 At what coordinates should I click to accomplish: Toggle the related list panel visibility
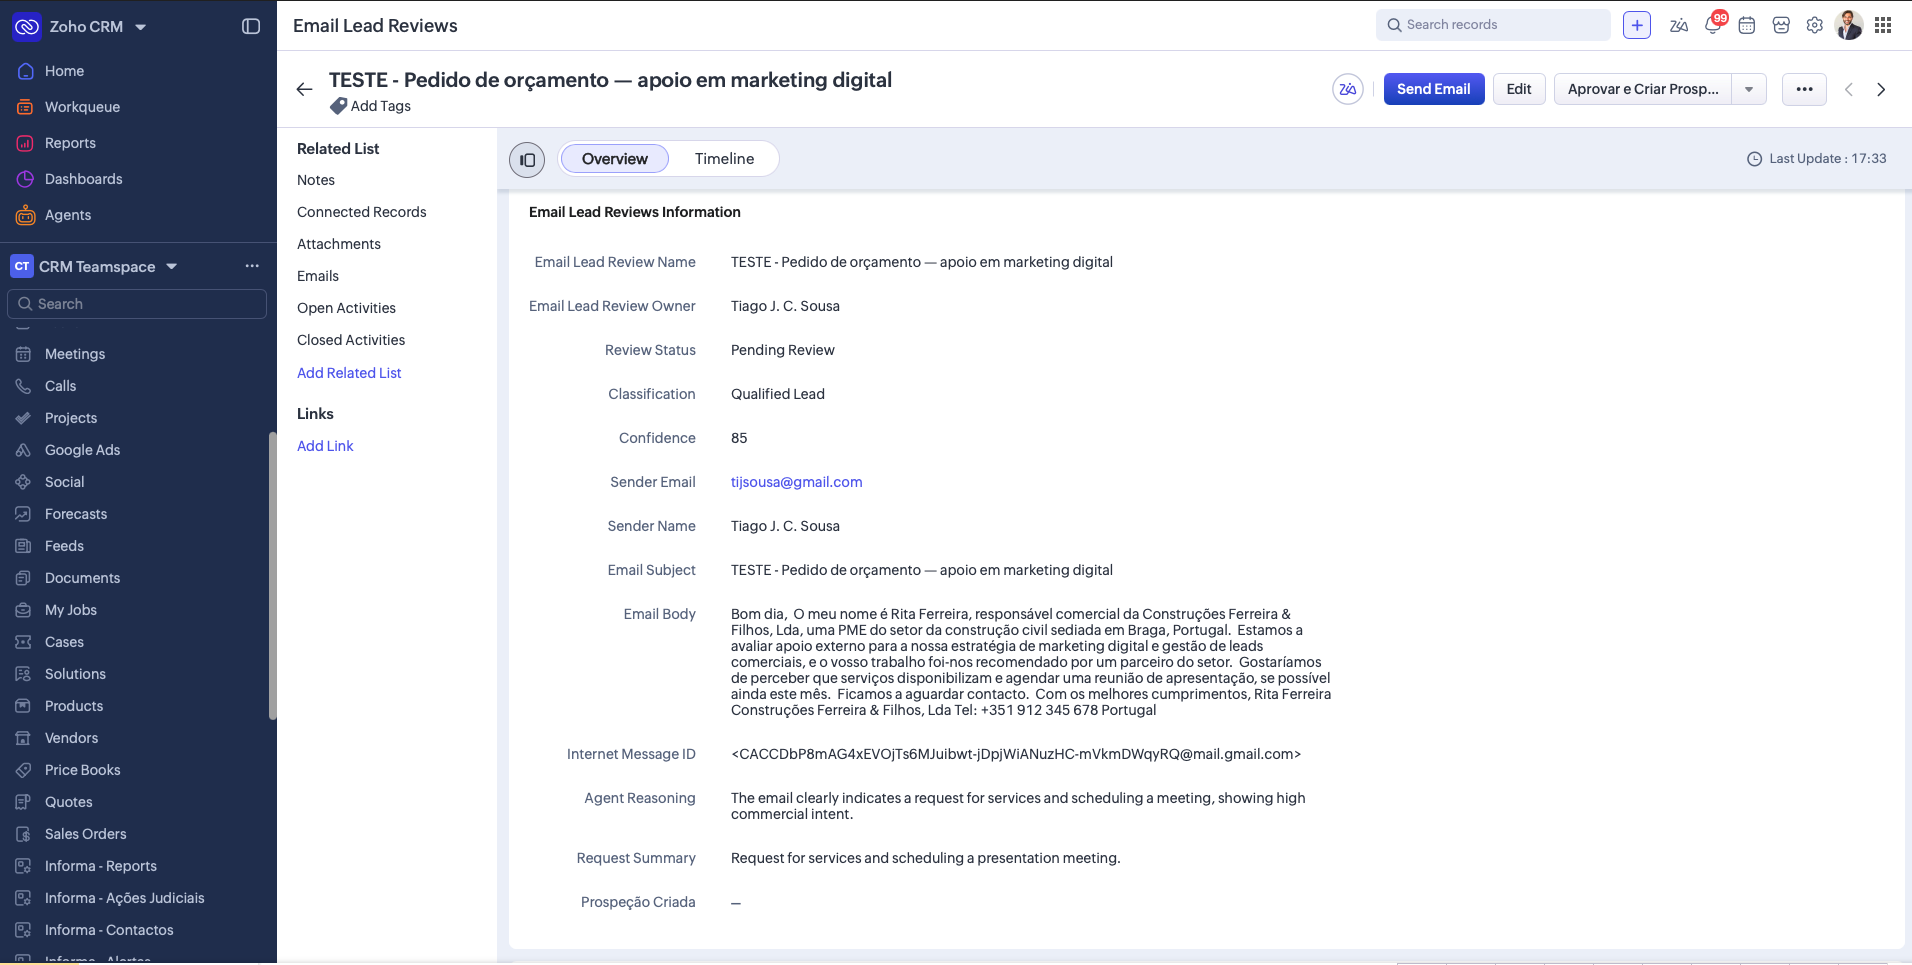pos(527,159)
